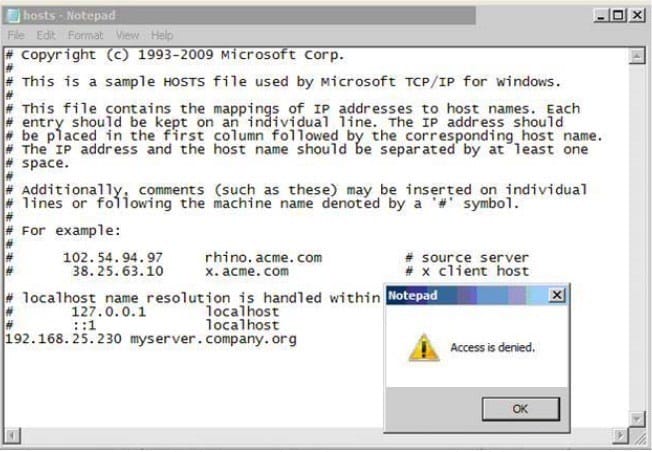Open the Format menu
652x452 pixels.
pyautogui.click(x=85, y=35)
